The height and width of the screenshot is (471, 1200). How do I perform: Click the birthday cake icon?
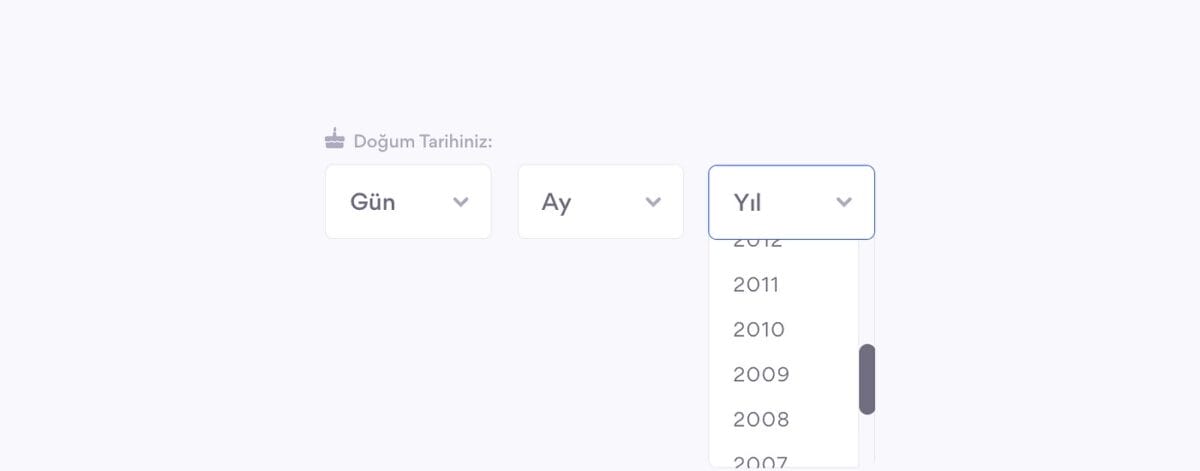[x=335, y=139]
